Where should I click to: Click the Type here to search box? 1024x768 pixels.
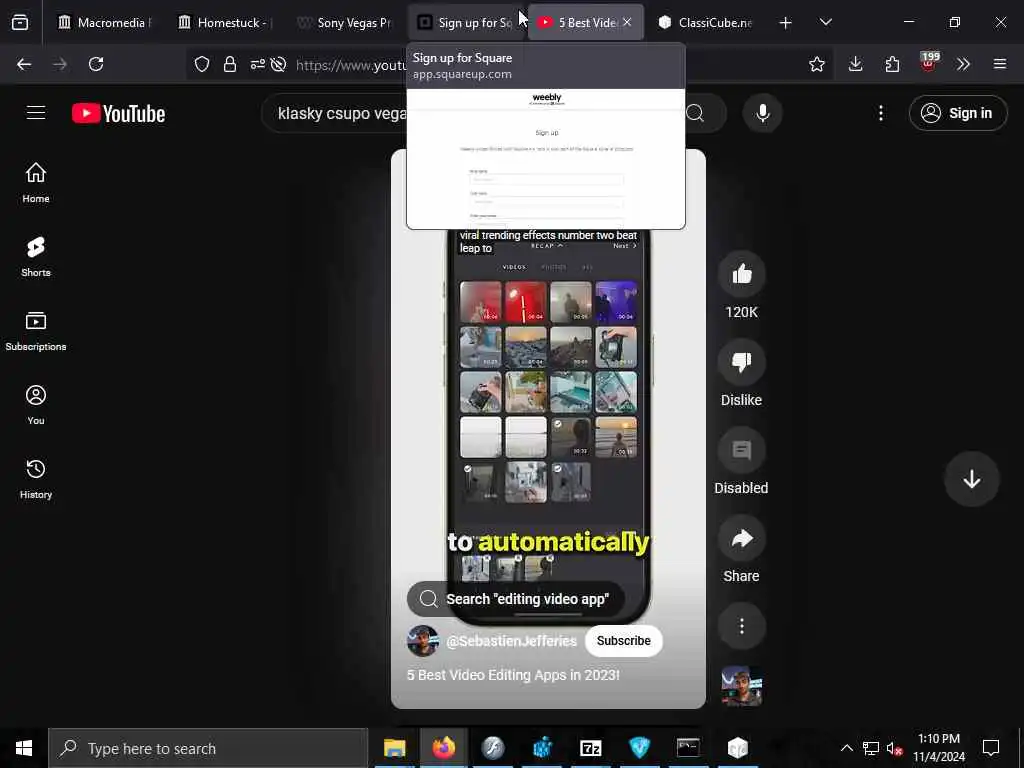point(208,748)
